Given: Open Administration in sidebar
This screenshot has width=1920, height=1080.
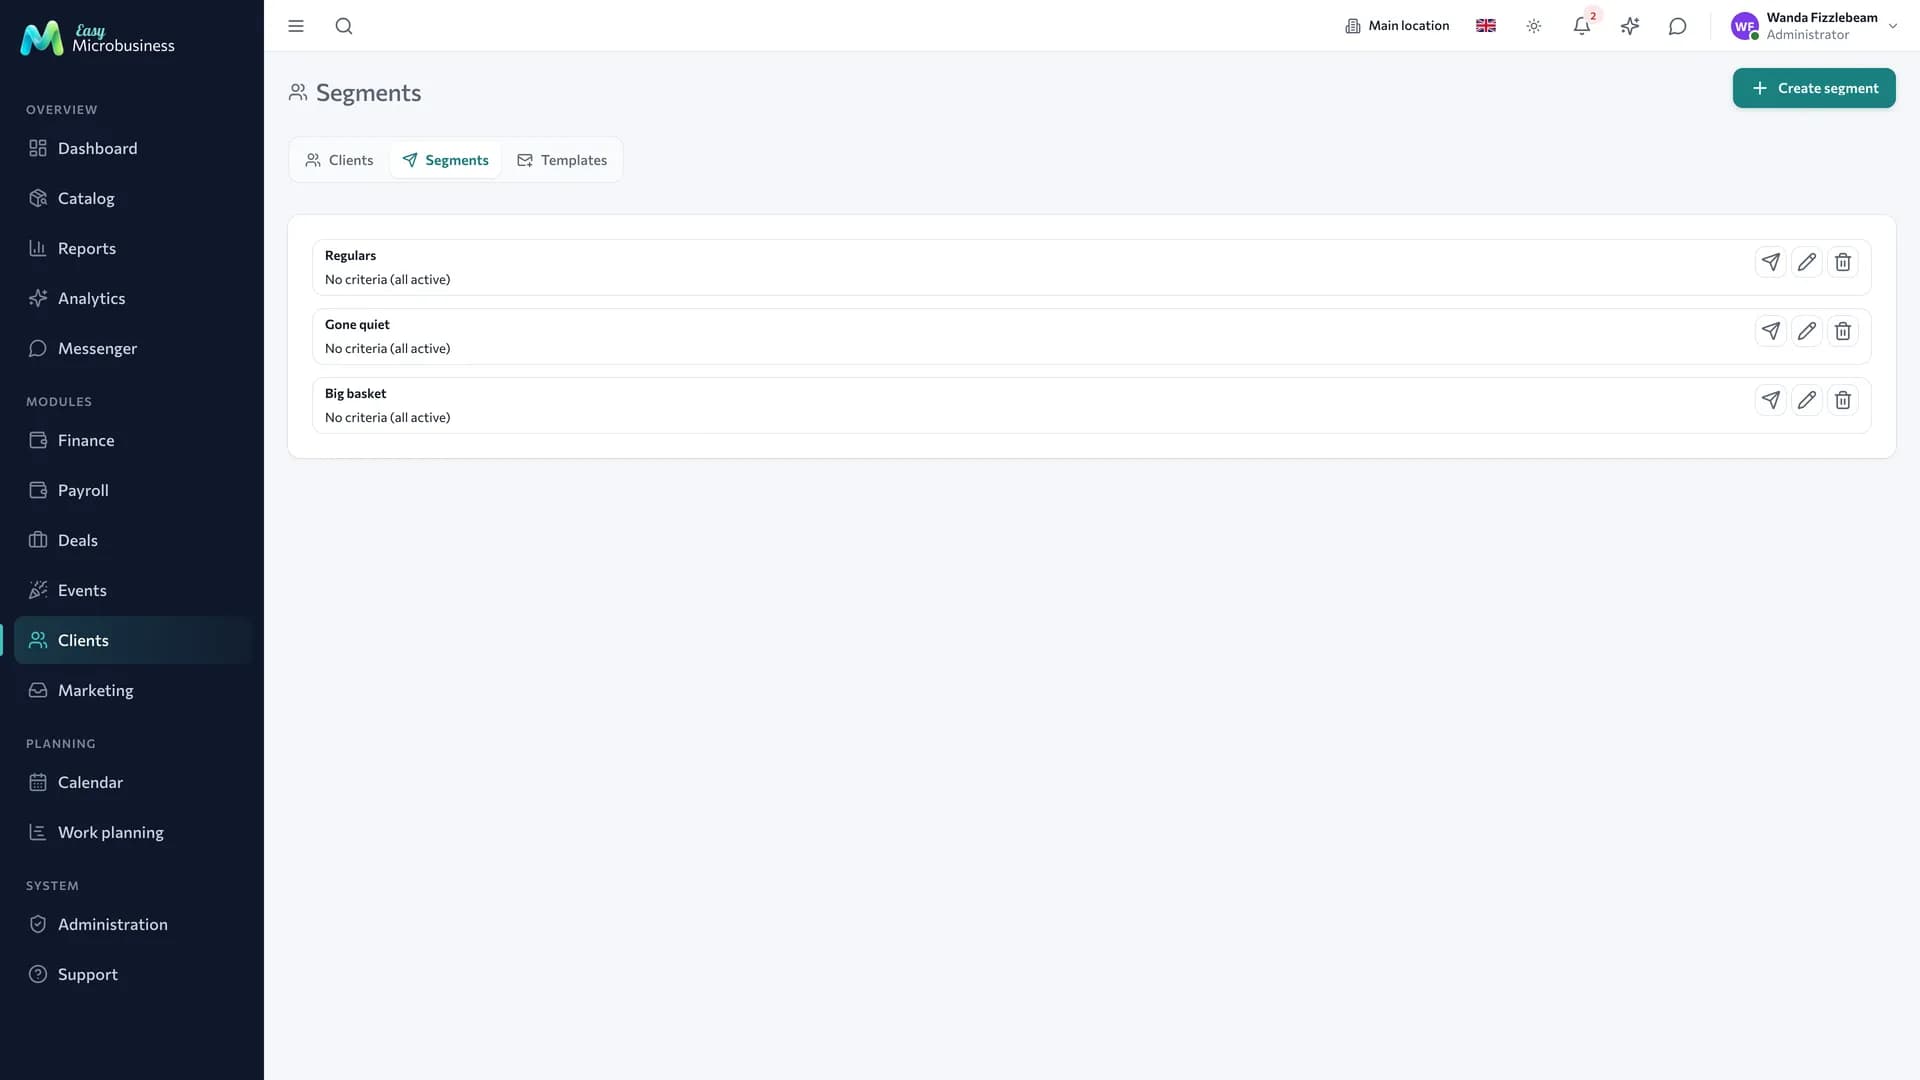Looking at the screenshot, I should 132,924.
